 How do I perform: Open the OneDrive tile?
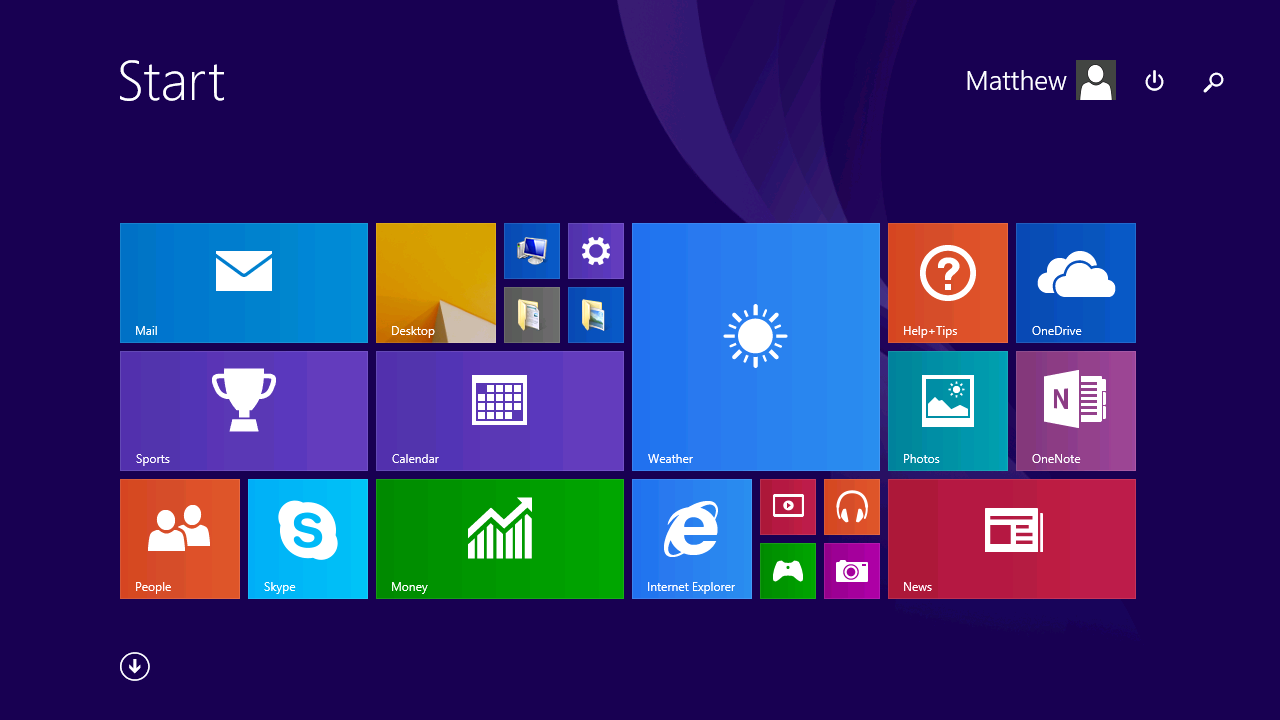pos(1076,283)
